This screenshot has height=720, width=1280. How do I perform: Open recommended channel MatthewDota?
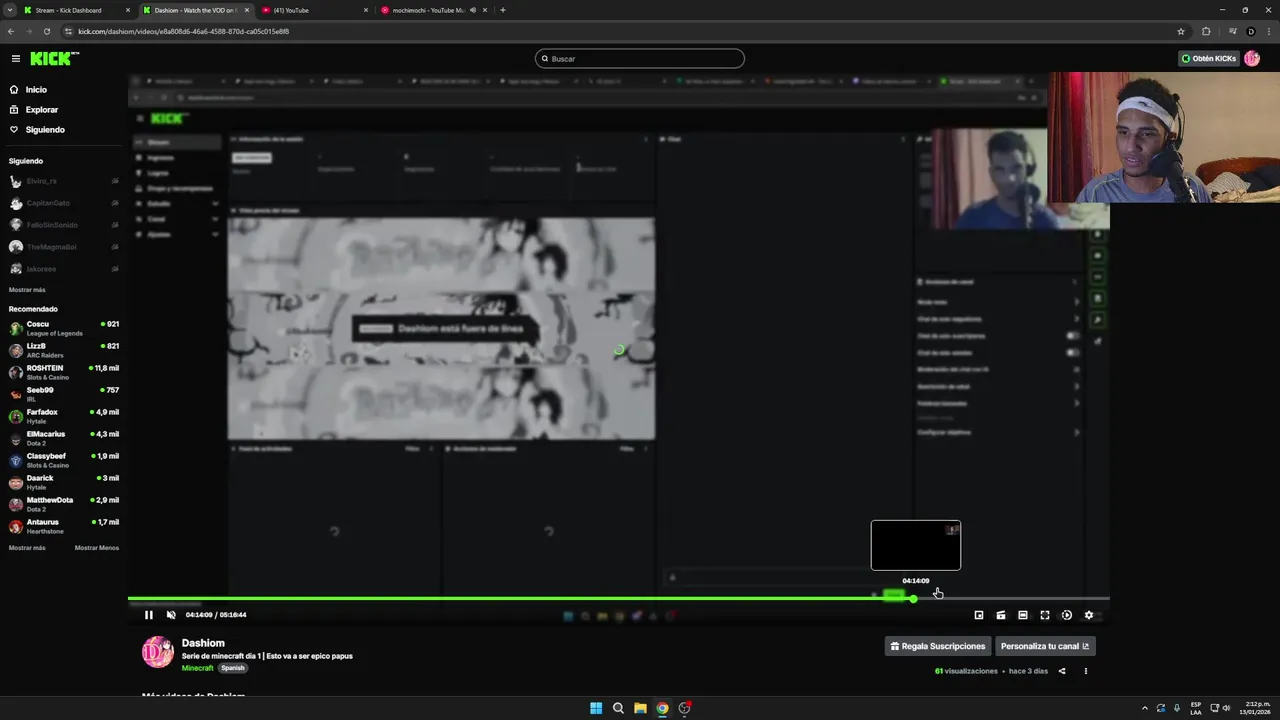tap(64, 504)
